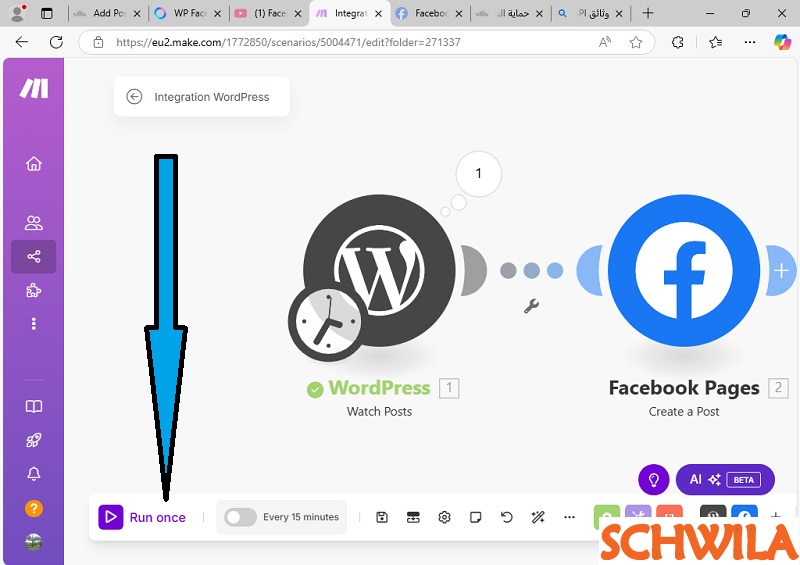Click the WordPress favorite app icon in toolbar

(713, 513)
